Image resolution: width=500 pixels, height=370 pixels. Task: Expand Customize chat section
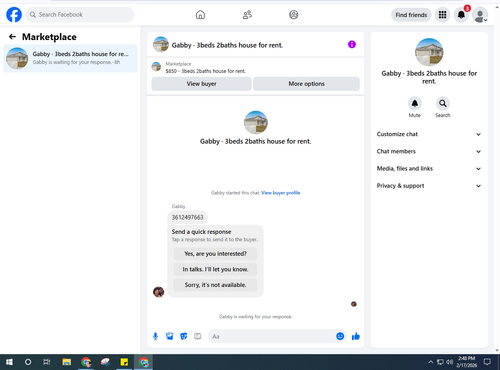(x=429, y=134)
